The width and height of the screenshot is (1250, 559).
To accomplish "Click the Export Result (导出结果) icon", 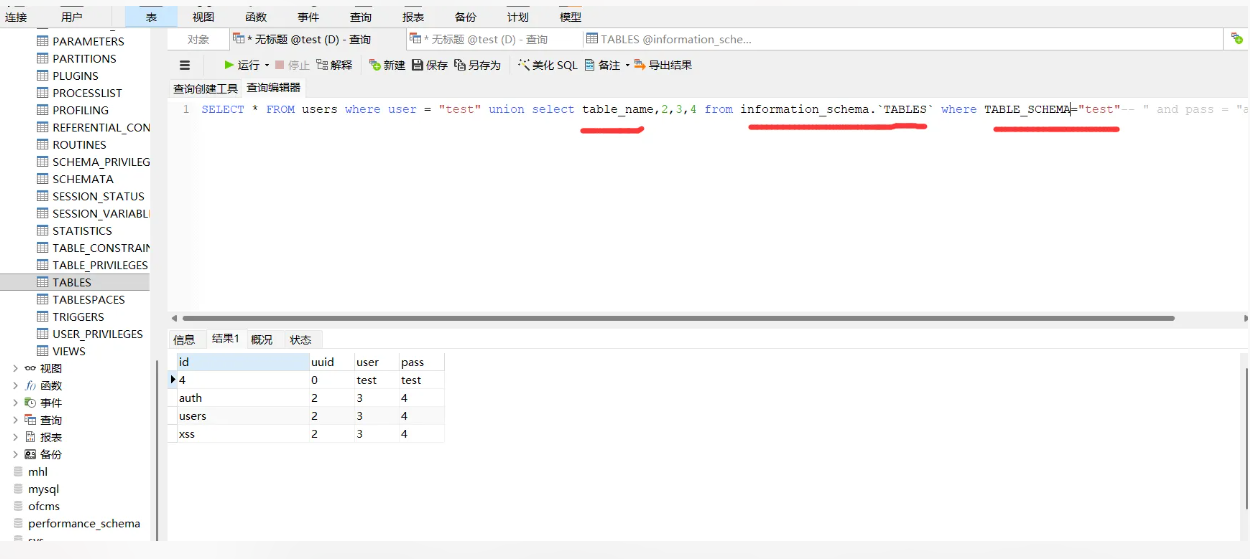I will click(x=639, y=65).
